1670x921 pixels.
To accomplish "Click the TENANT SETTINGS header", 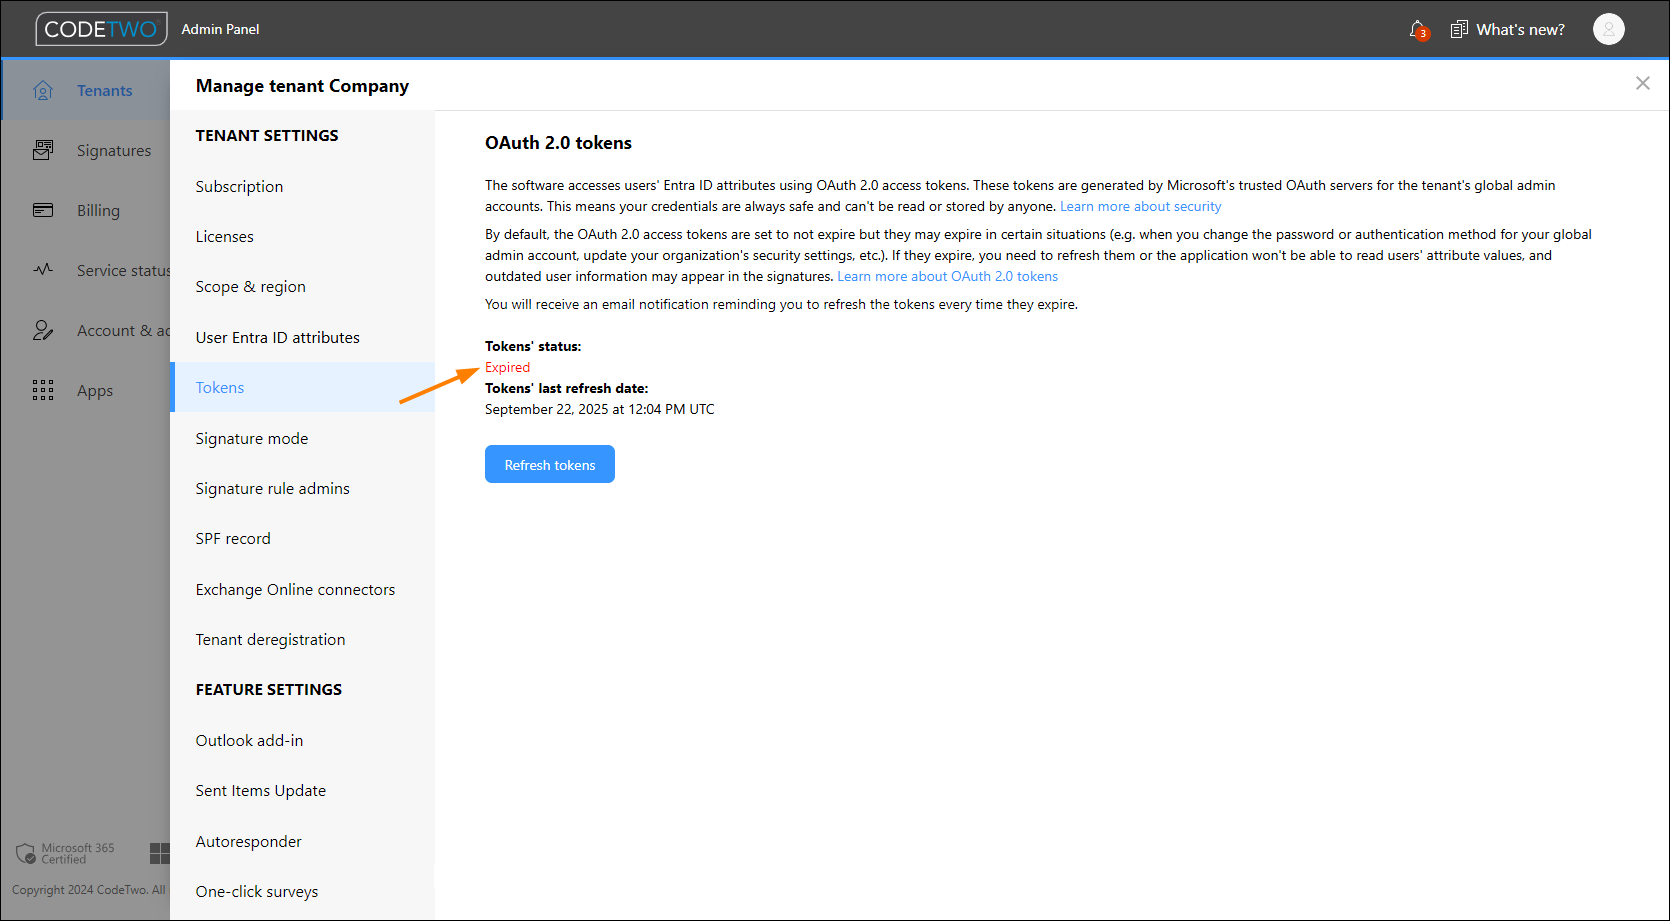I will [x=267, y=135].
